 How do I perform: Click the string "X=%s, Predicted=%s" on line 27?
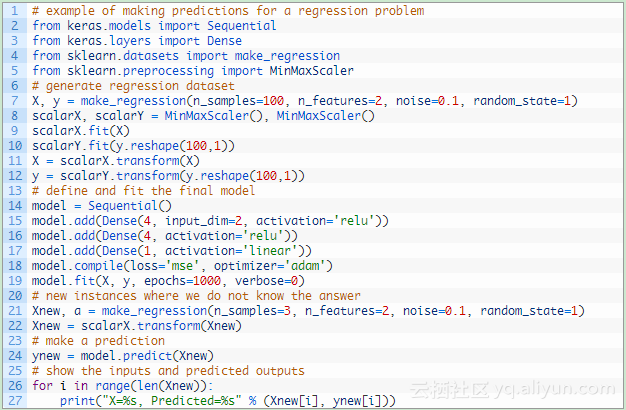coord(172,401)
